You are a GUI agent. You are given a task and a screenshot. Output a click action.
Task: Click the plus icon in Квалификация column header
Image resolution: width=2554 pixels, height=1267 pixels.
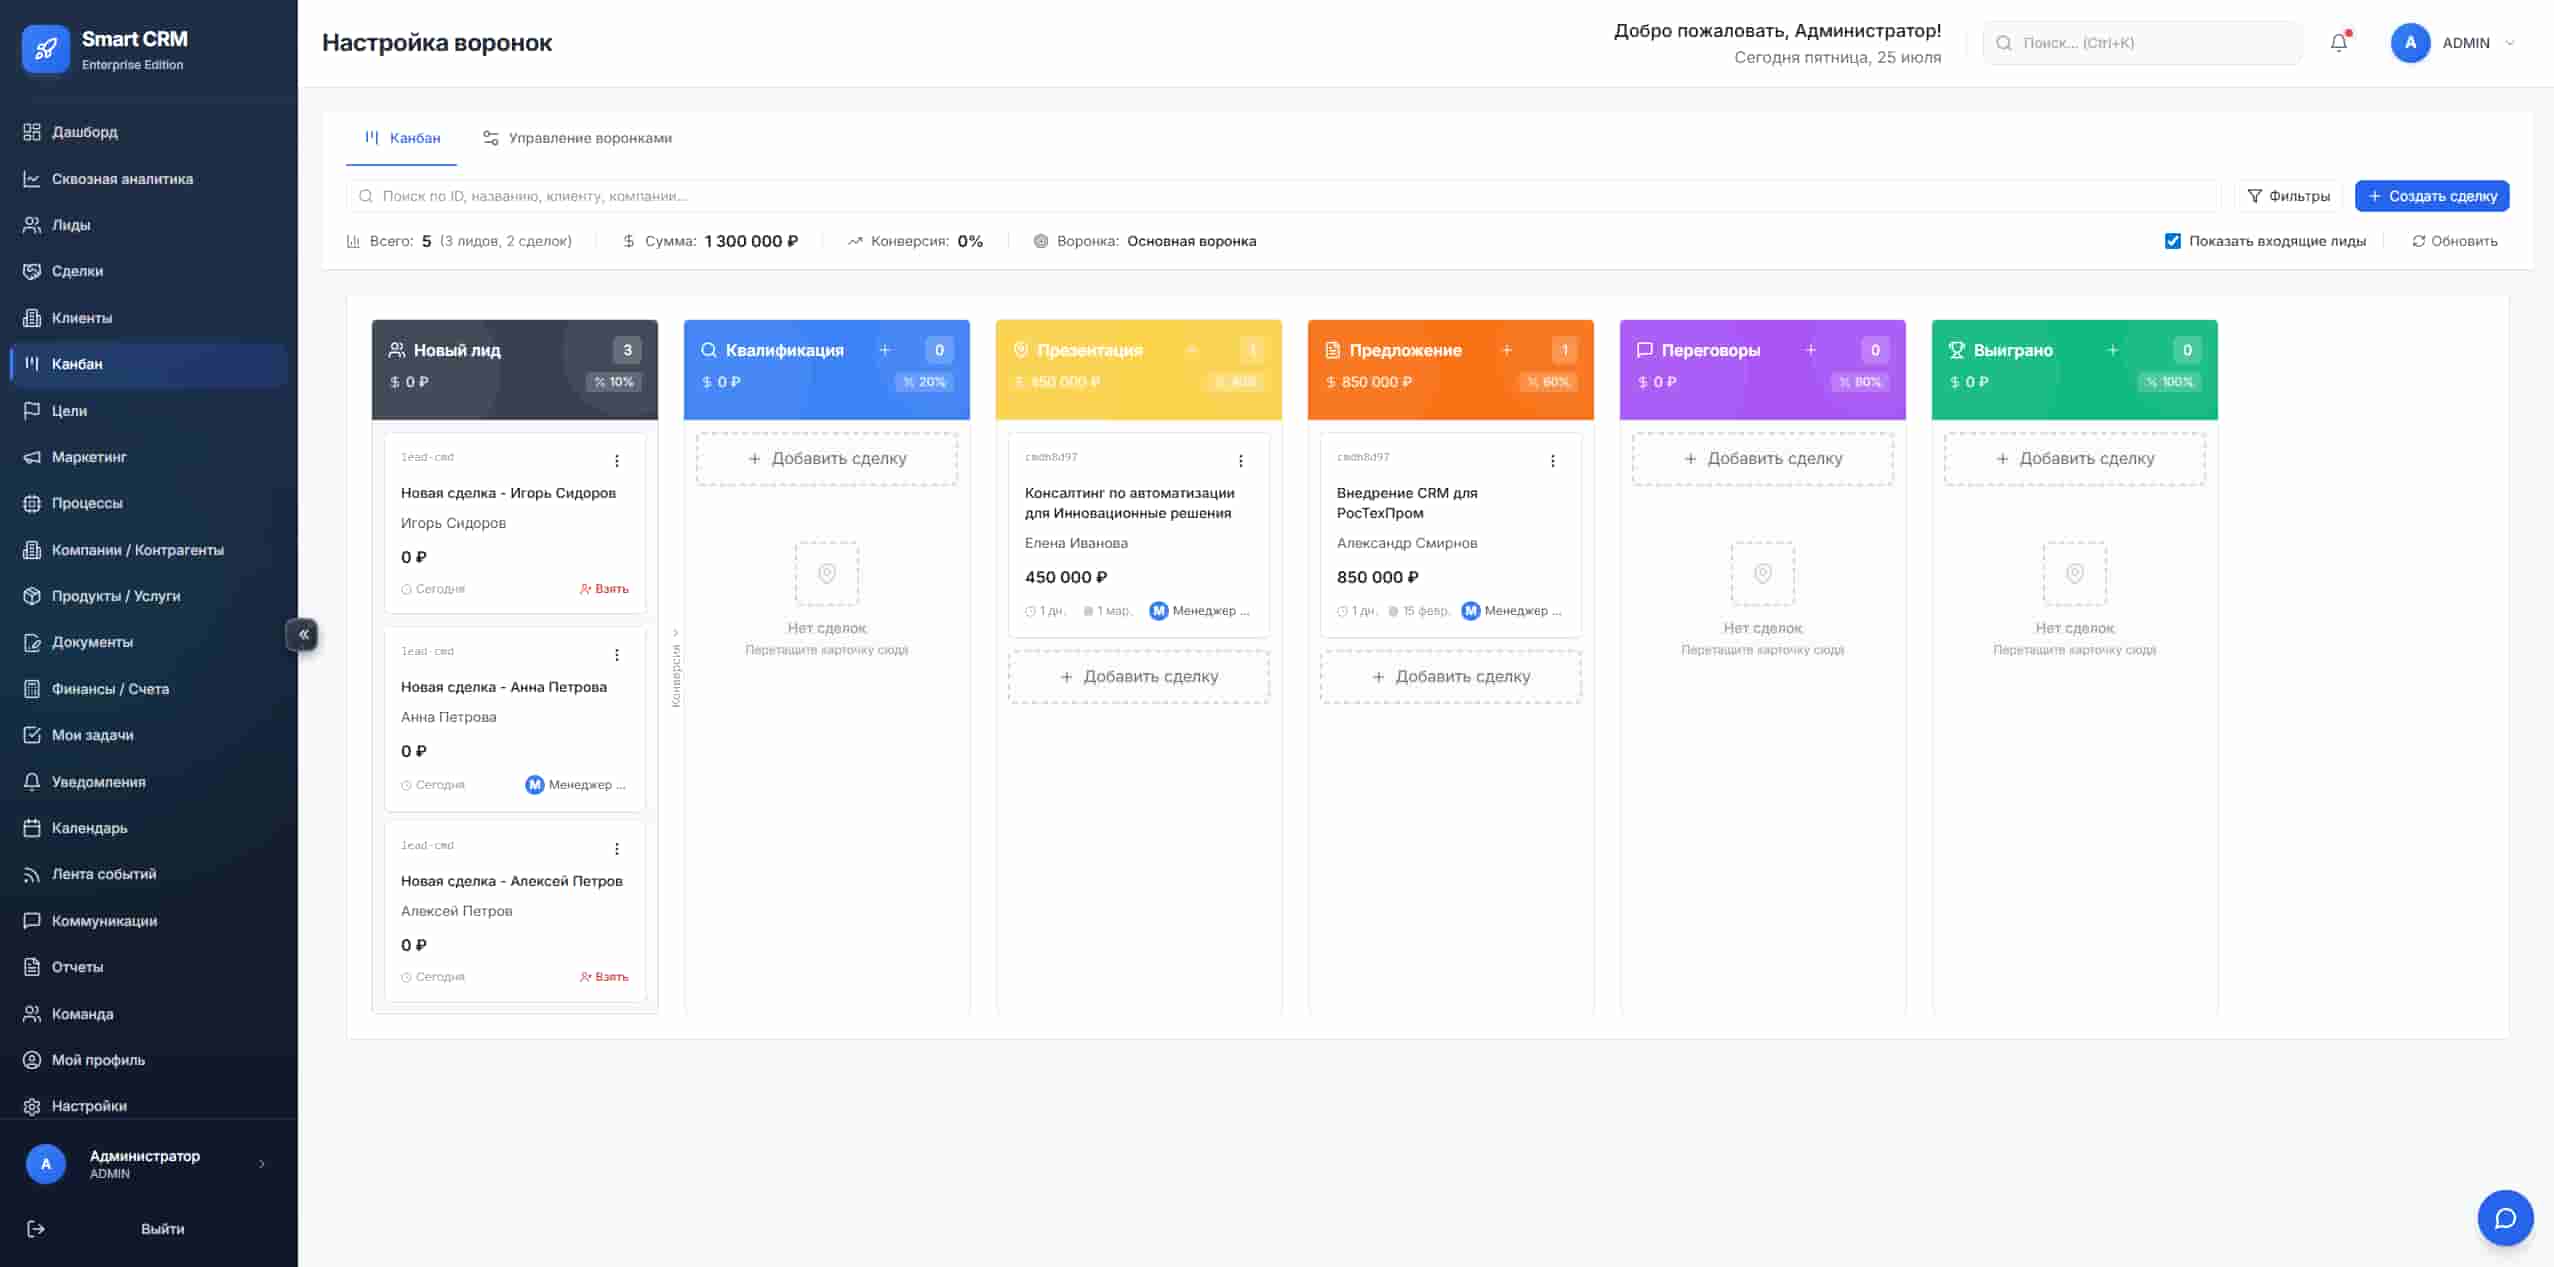pyautogui.click(x=884, y=350)
